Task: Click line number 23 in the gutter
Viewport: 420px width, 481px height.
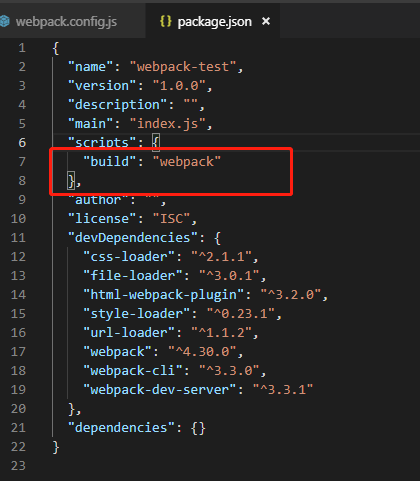Action: 18,466
